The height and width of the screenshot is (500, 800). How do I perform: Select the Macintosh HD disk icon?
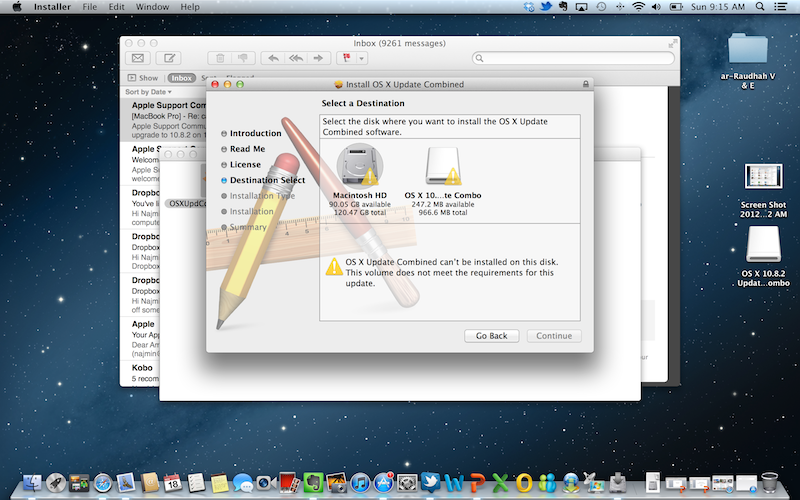click(x=359, y=165)
